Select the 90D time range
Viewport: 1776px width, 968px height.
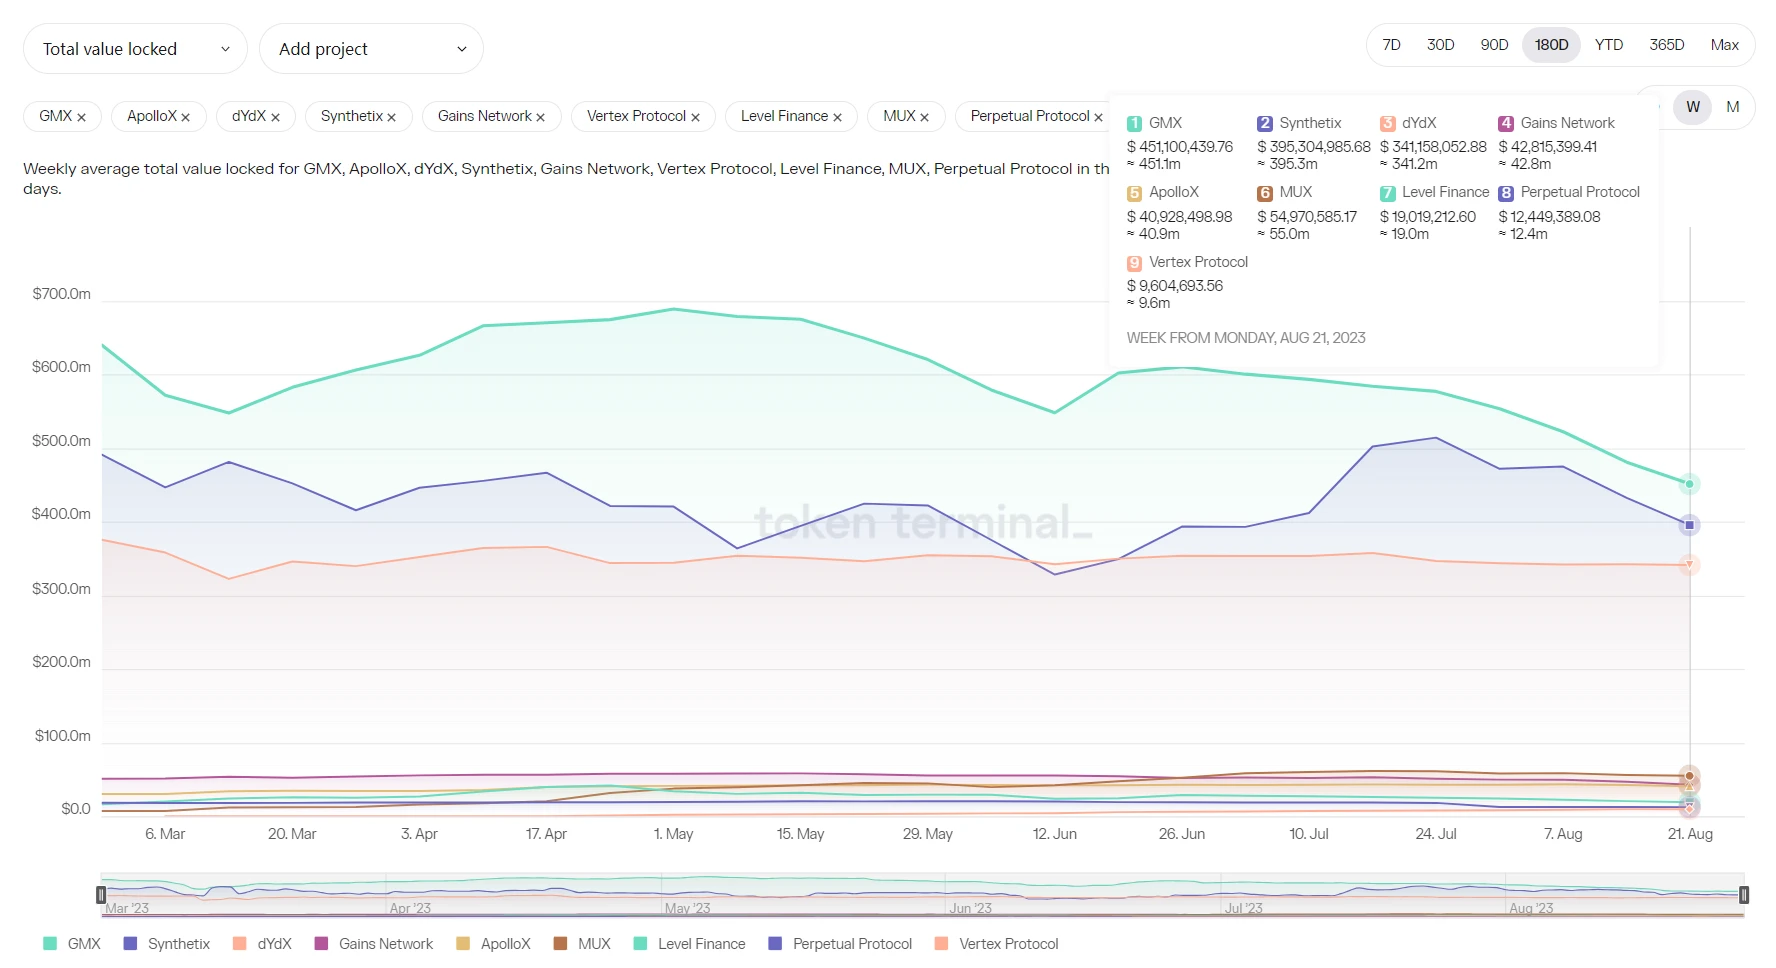coord(1494,45)
